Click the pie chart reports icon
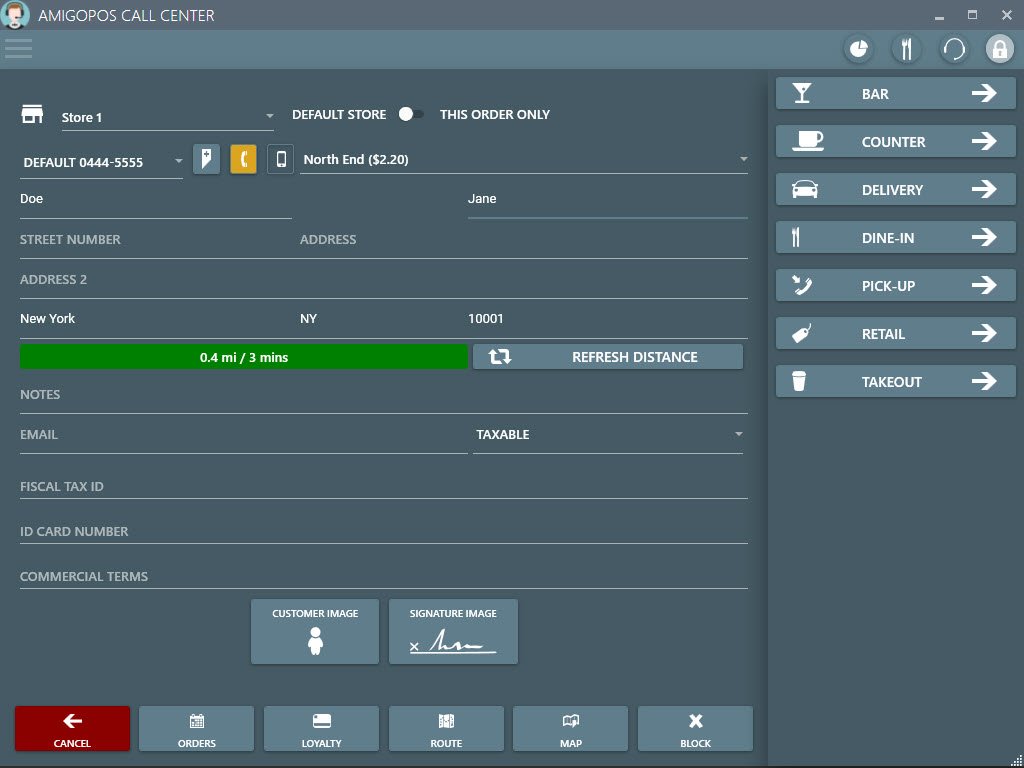 click(x=858, y=49)
